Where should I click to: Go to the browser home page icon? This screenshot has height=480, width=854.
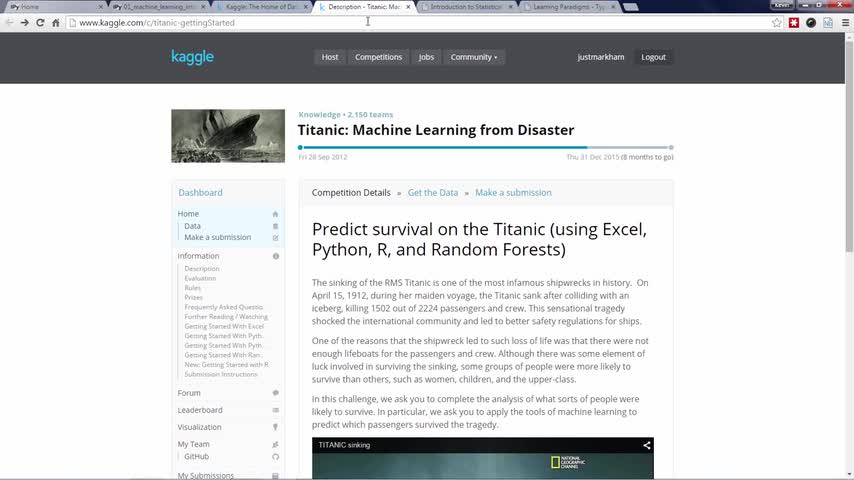pyautogui.click(x=56, y=22)
